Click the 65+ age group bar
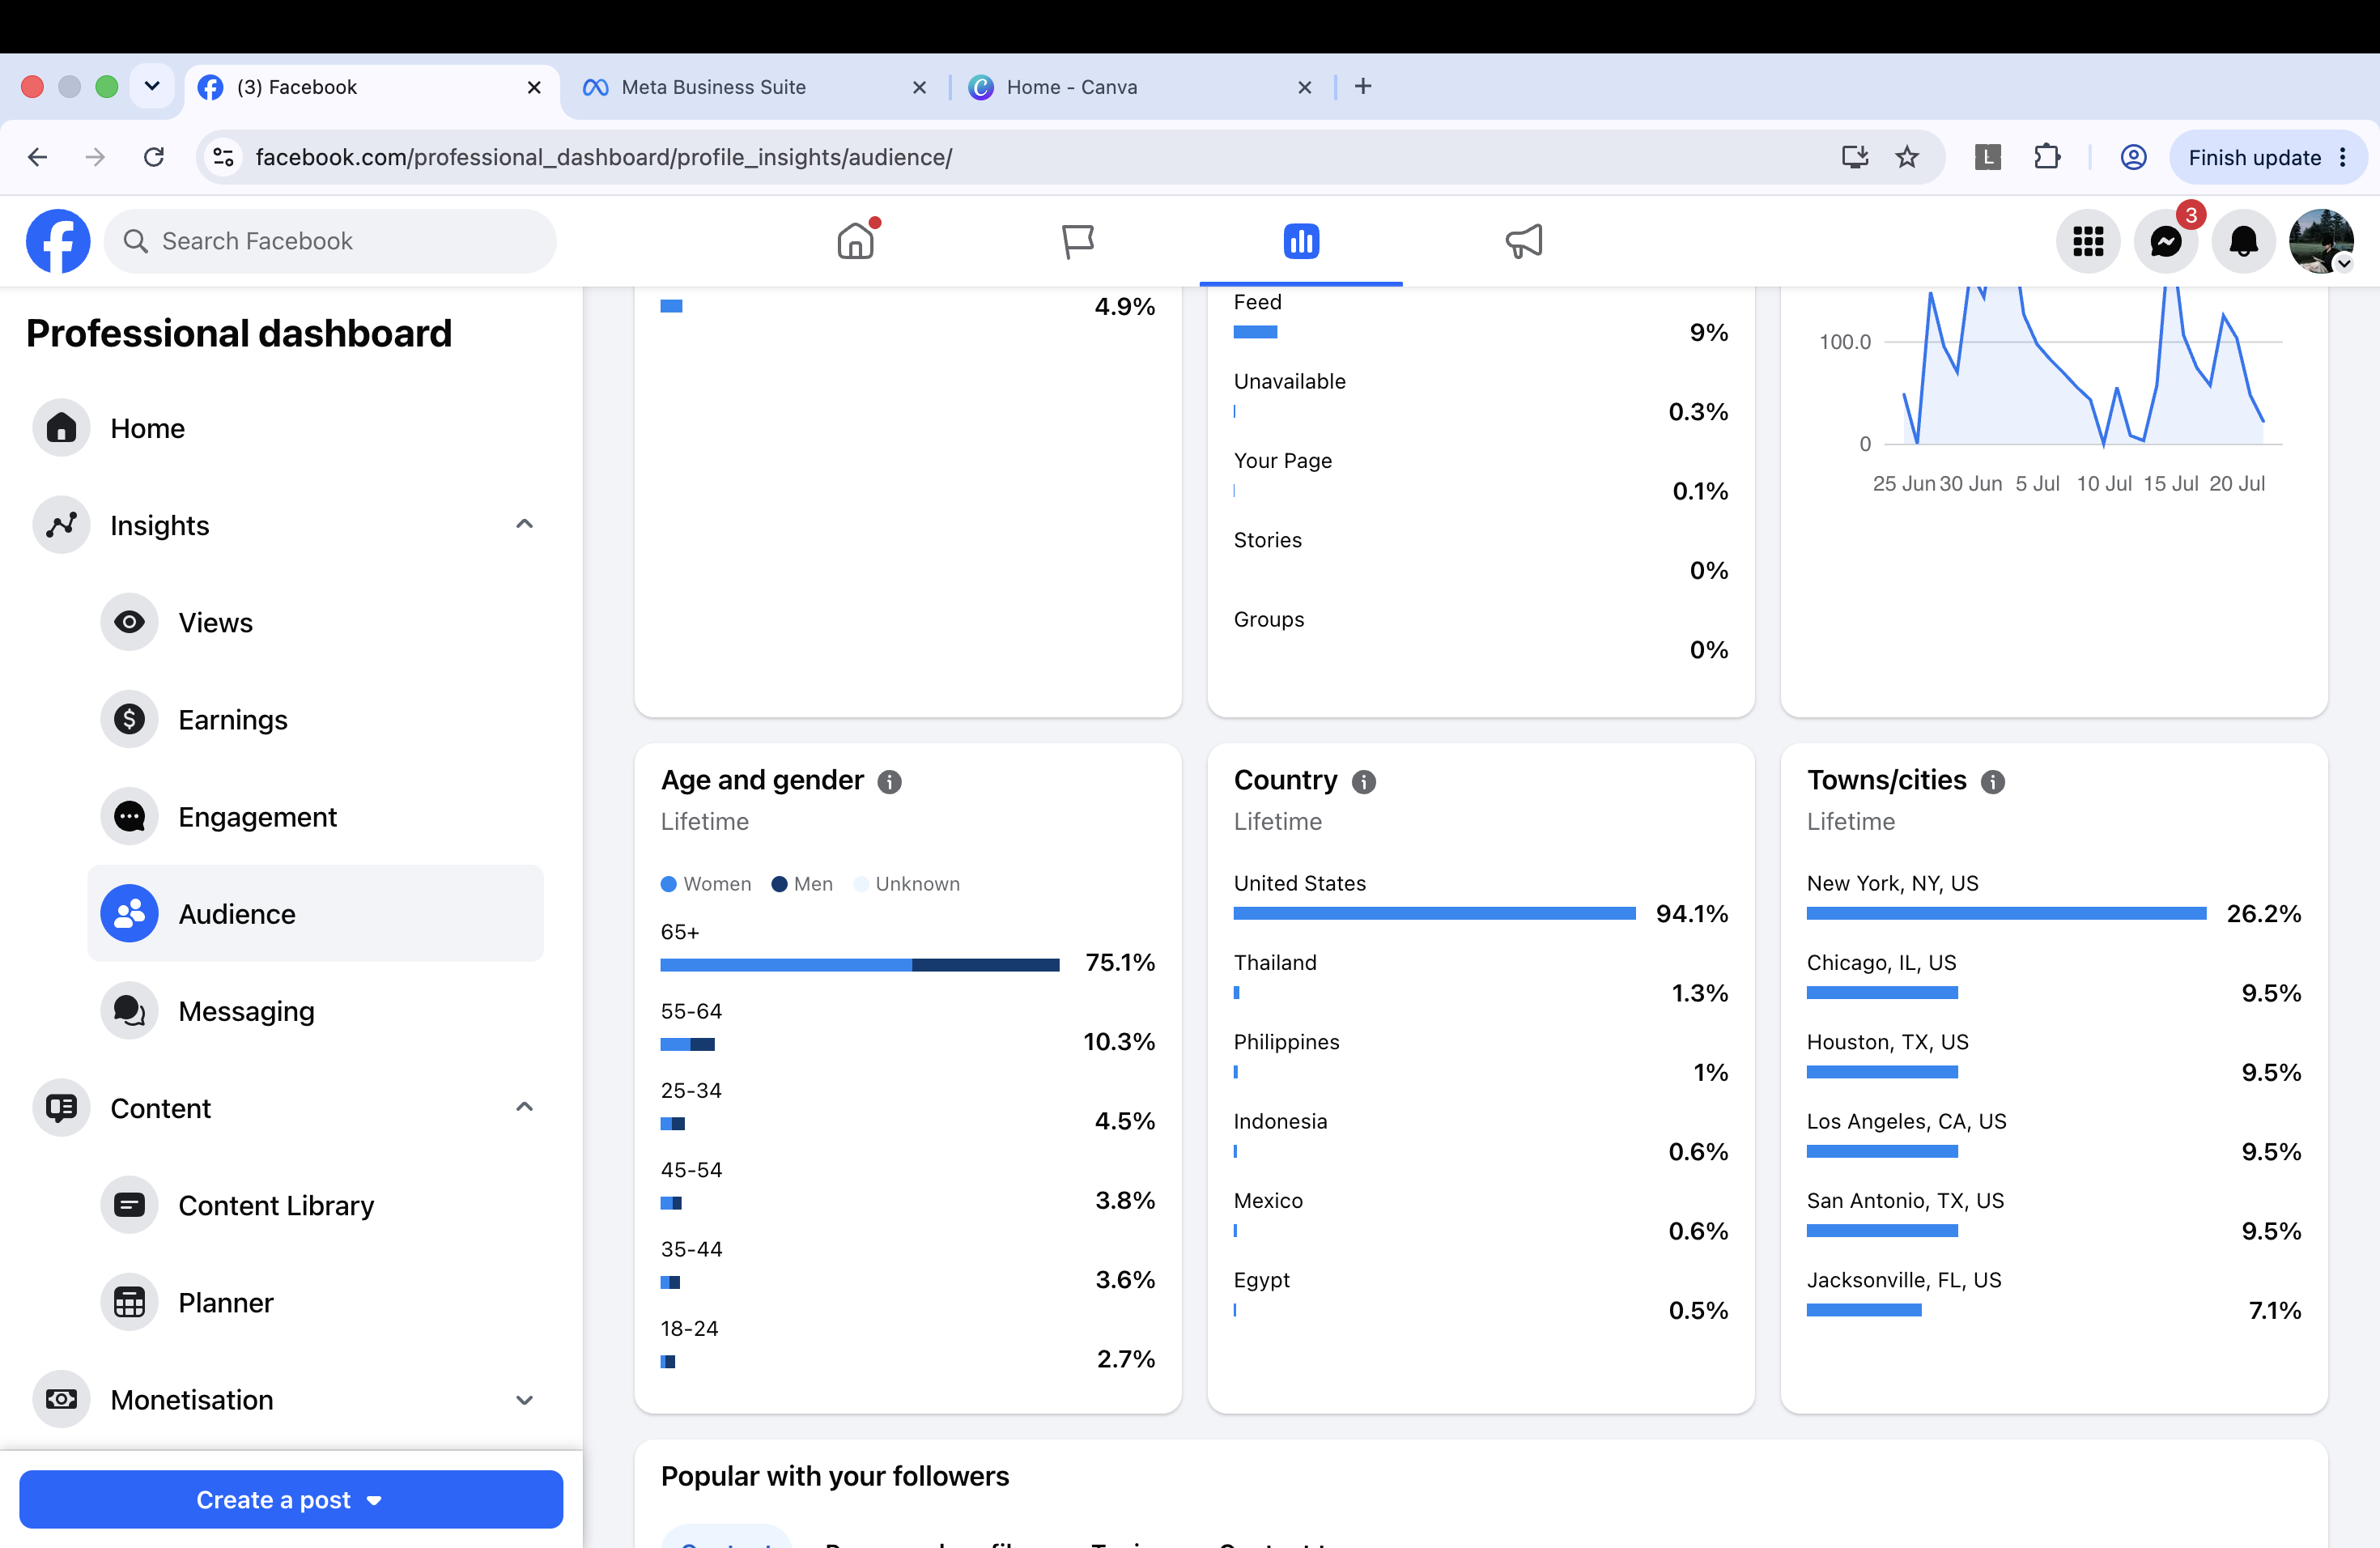Image resolution: width=2380 pixels, height=1548 pixels. tap(860, 965)
